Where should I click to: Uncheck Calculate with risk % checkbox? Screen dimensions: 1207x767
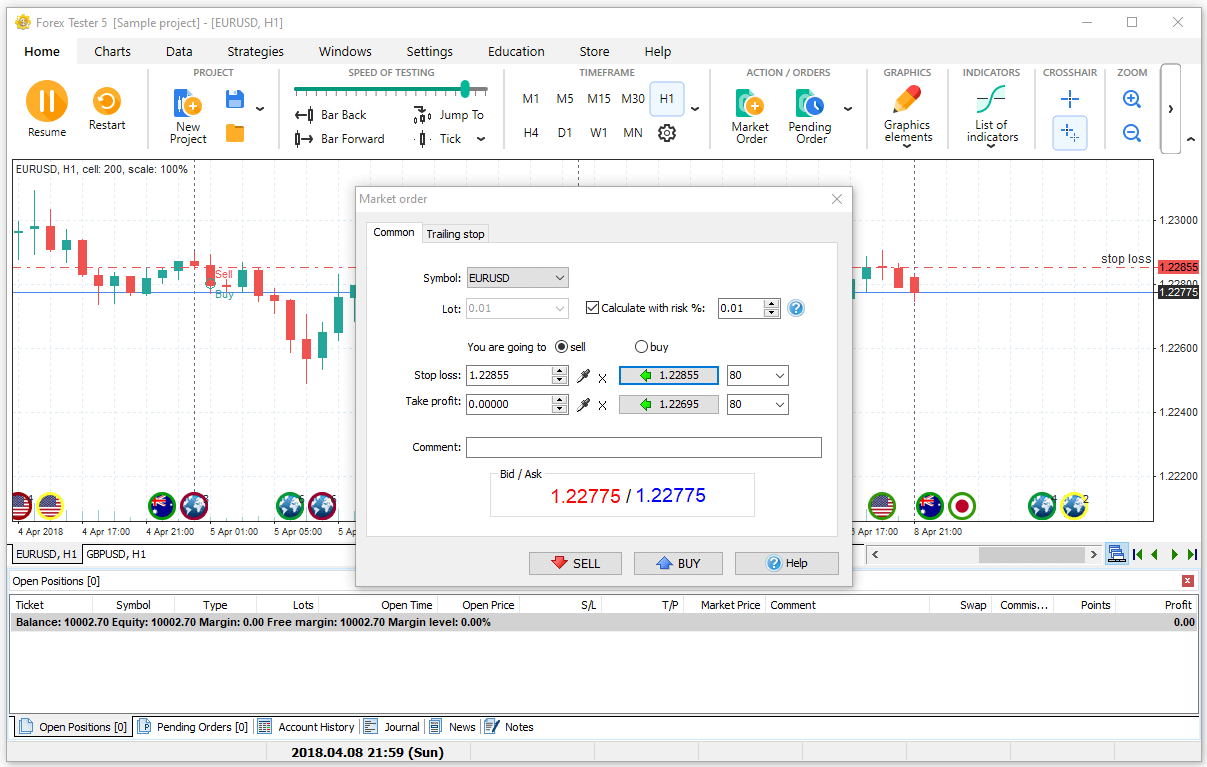pyautogui.click(x=593, y=308)
